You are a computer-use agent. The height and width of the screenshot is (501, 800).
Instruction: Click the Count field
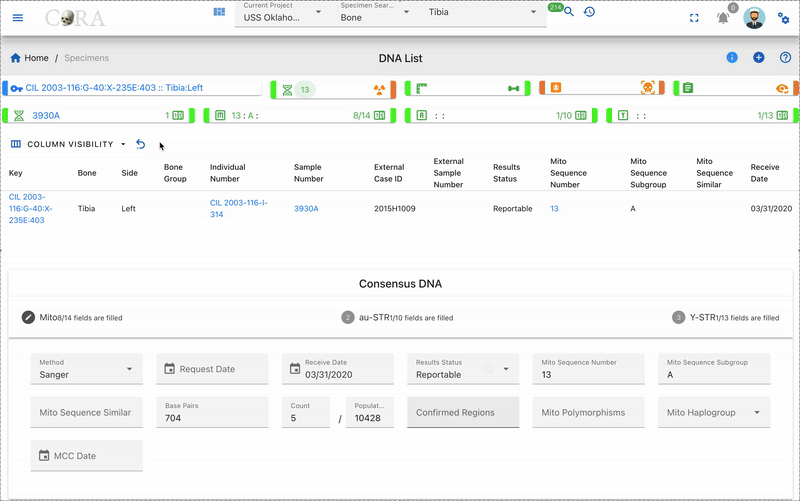pyautogui.click(x=306, y=412)
